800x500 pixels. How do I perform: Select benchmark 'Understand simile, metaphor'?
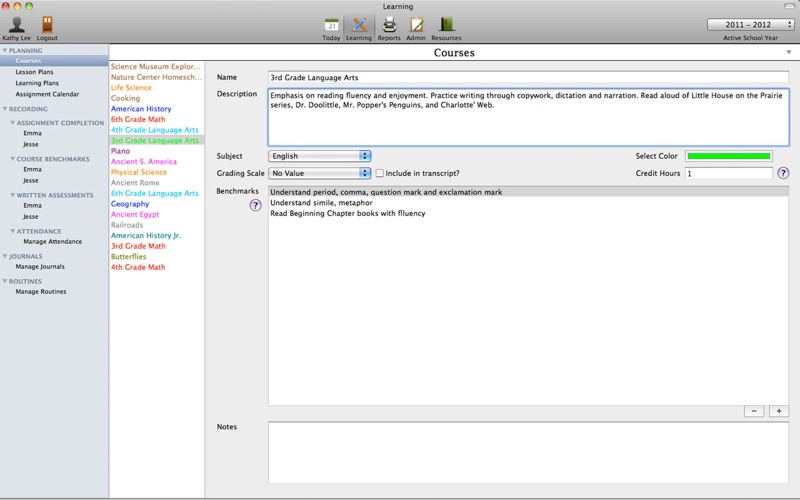(529, 203)
